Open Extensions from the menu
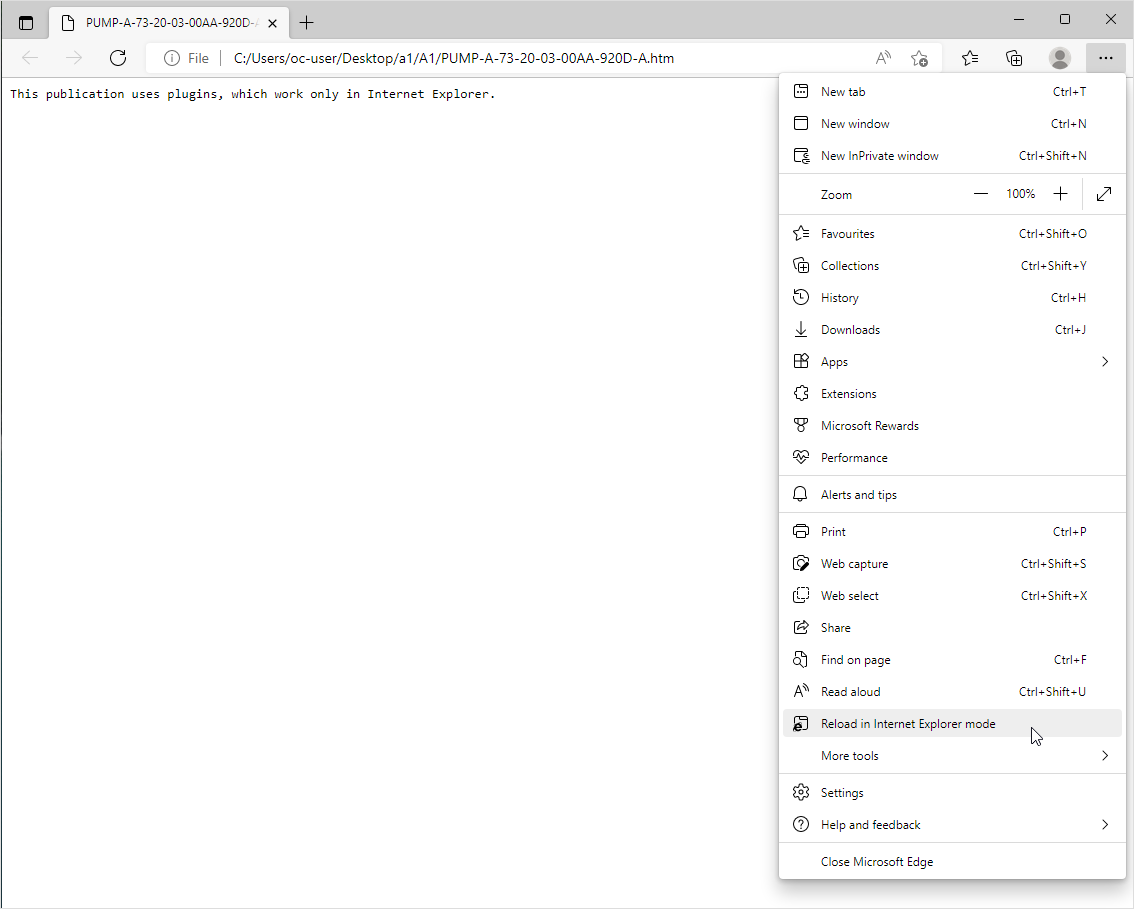1134x909 pixels. (952, 393)
